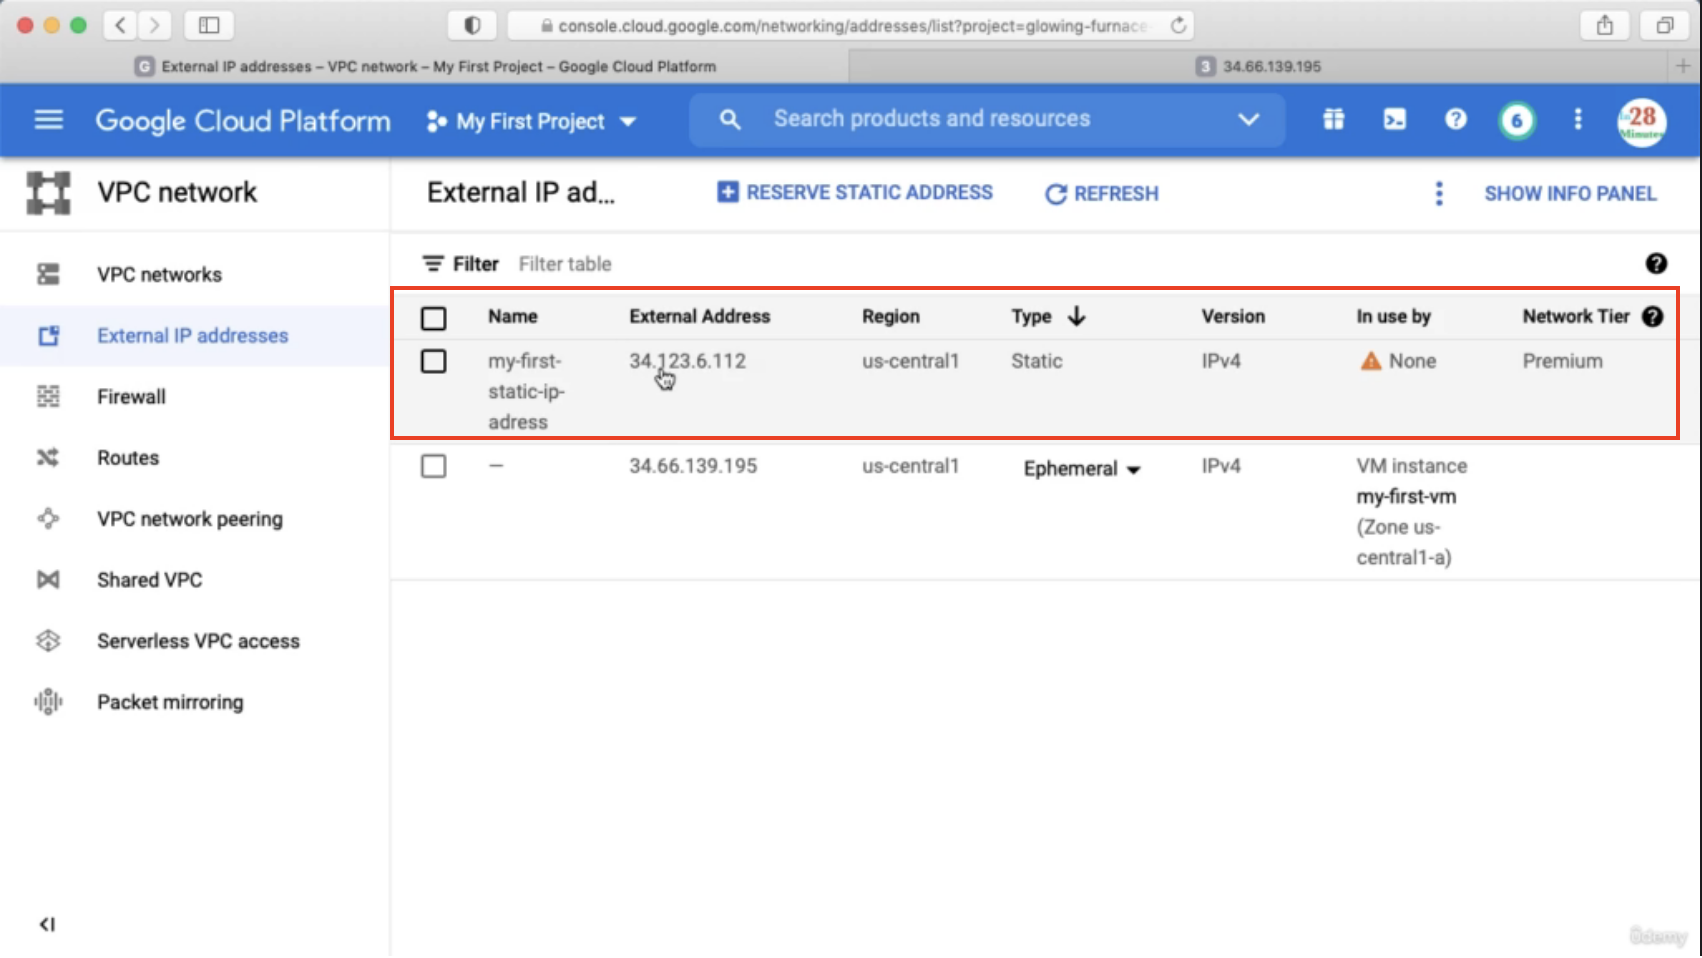
Task: Open Routes in sidebar
Action: [128, 458]
